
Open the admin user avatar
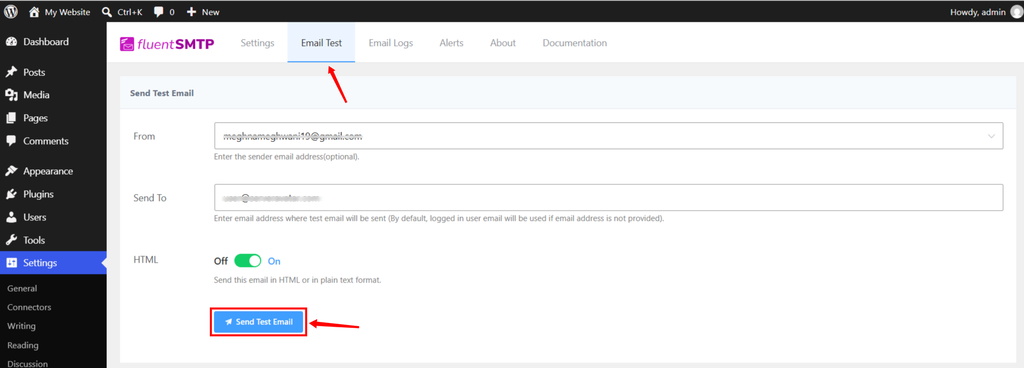pyautogui.click(x=1016, y=11)
